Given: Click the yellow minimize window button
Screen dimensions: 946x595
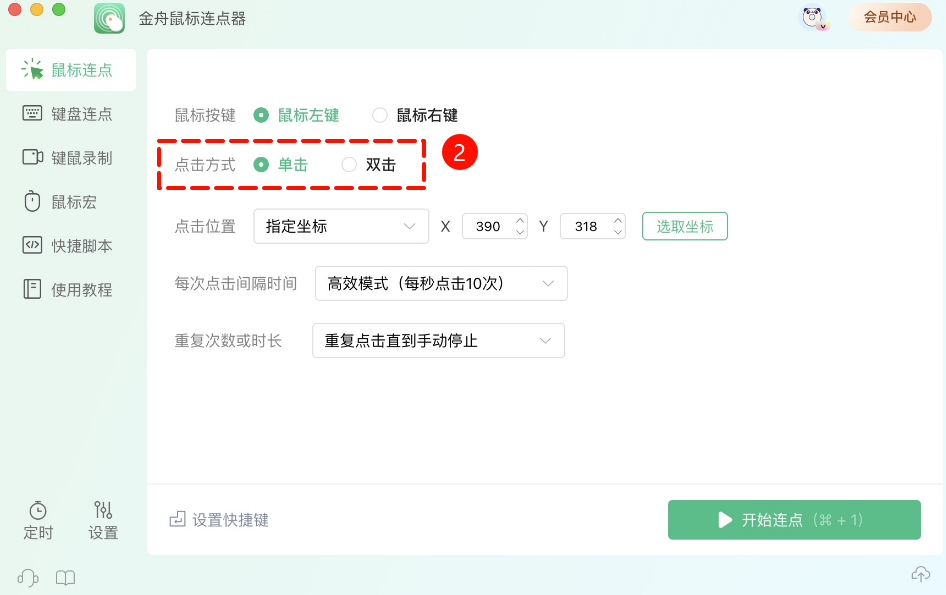Looking at the screenshot, I should coord(37,9).
